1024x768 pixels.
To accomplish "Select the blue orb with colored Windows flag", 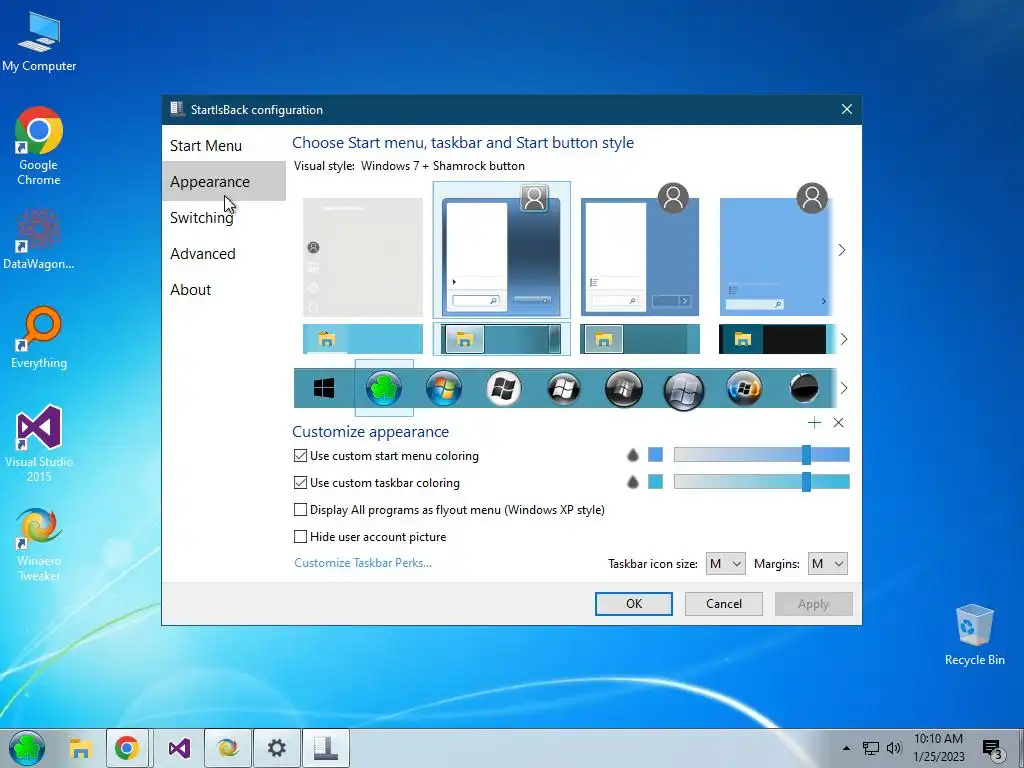I will pos(744,389).
